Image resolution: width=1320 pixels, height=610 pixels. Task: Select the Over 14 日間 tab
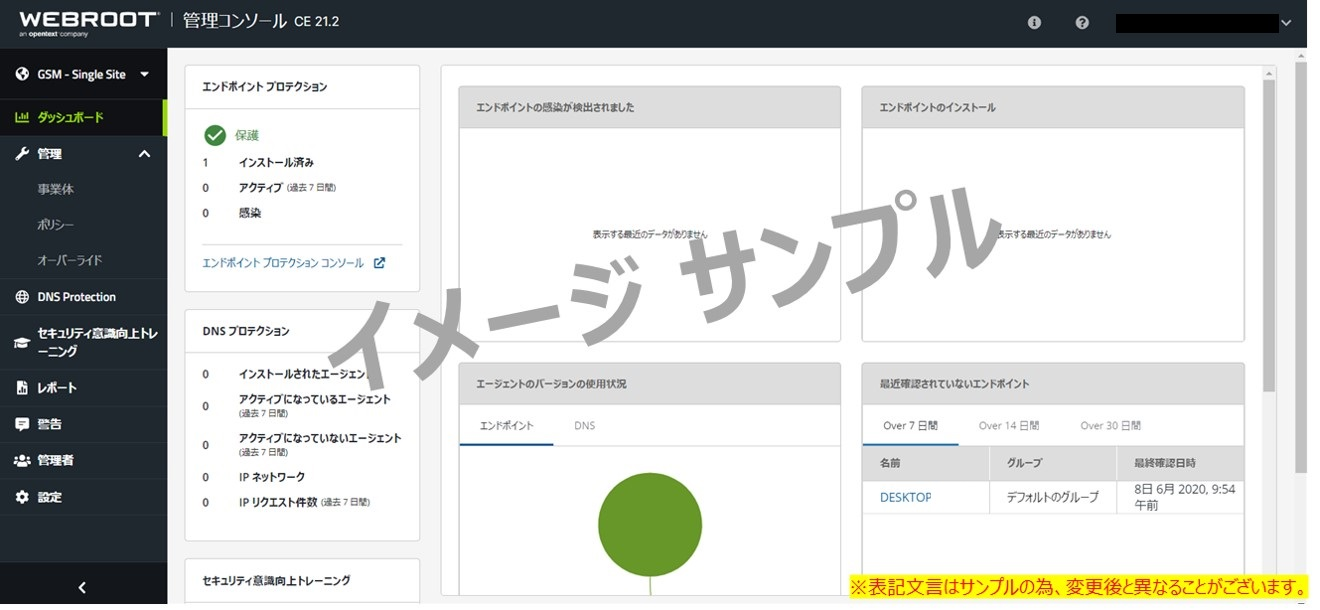coord(1009,426)
